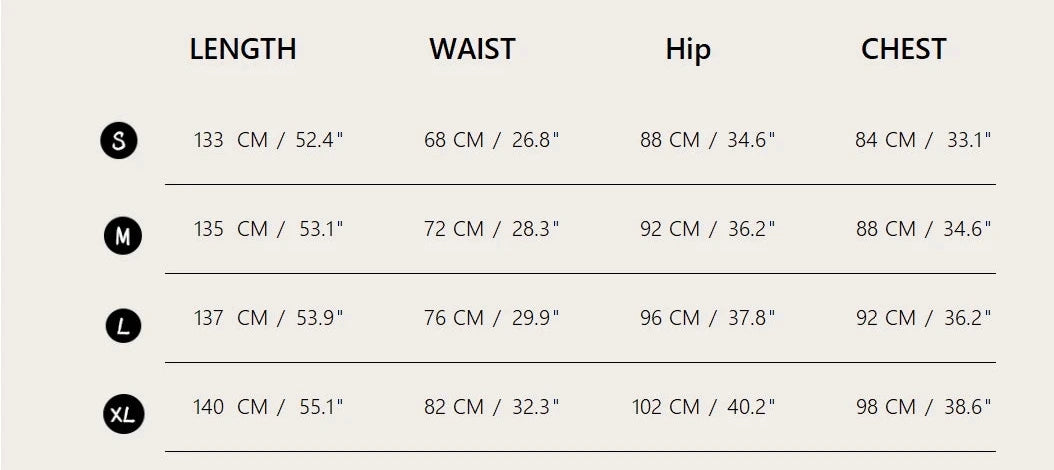Click the XL waist value 82 CM
1054x470 pixels.
pyautogui.click(x=454, y=407)
